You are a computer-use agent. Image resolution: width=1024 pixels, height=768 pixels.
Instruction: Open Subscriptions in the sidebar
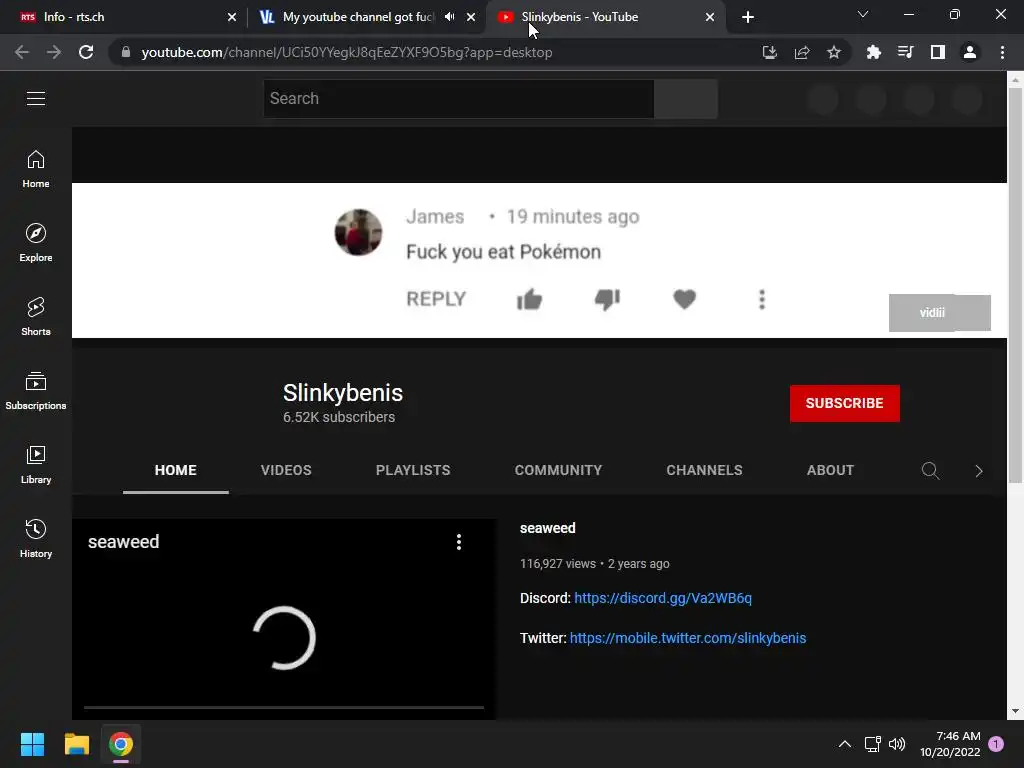[x=36, y=390]
